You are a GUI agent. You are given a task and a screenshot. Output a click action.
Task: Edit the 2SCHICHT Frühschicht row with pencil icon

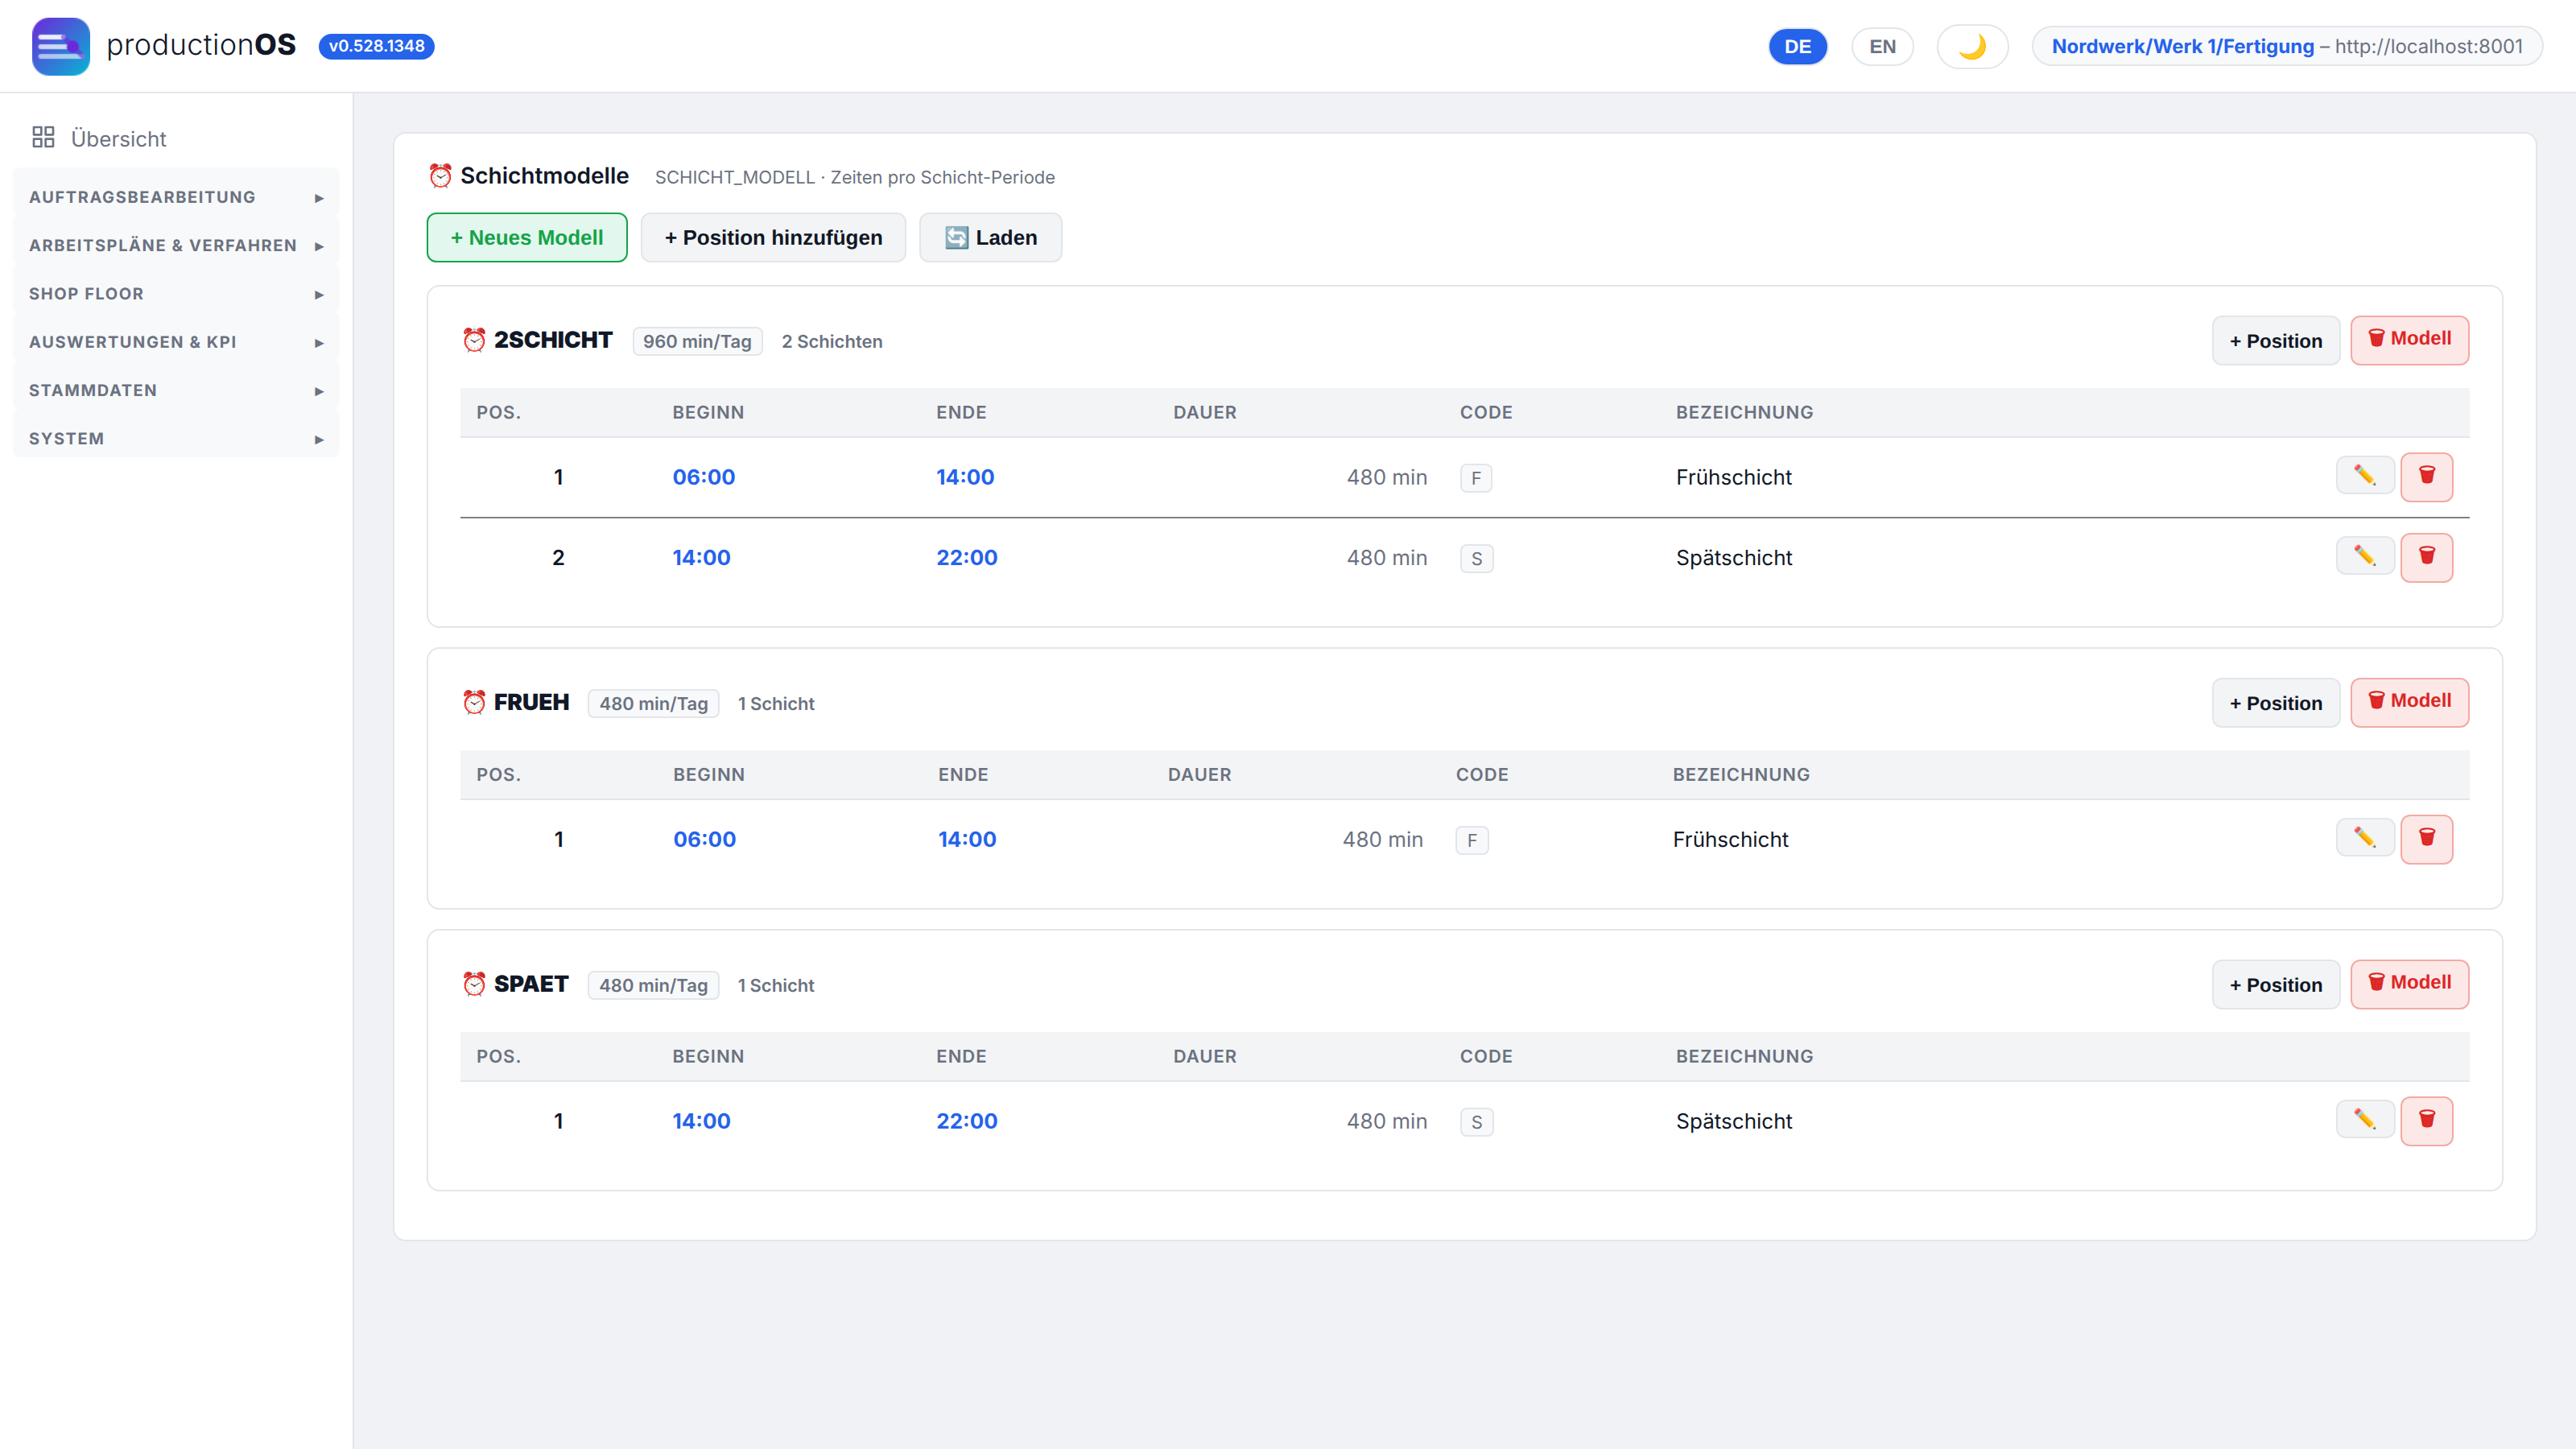(x=2364, y=476)
